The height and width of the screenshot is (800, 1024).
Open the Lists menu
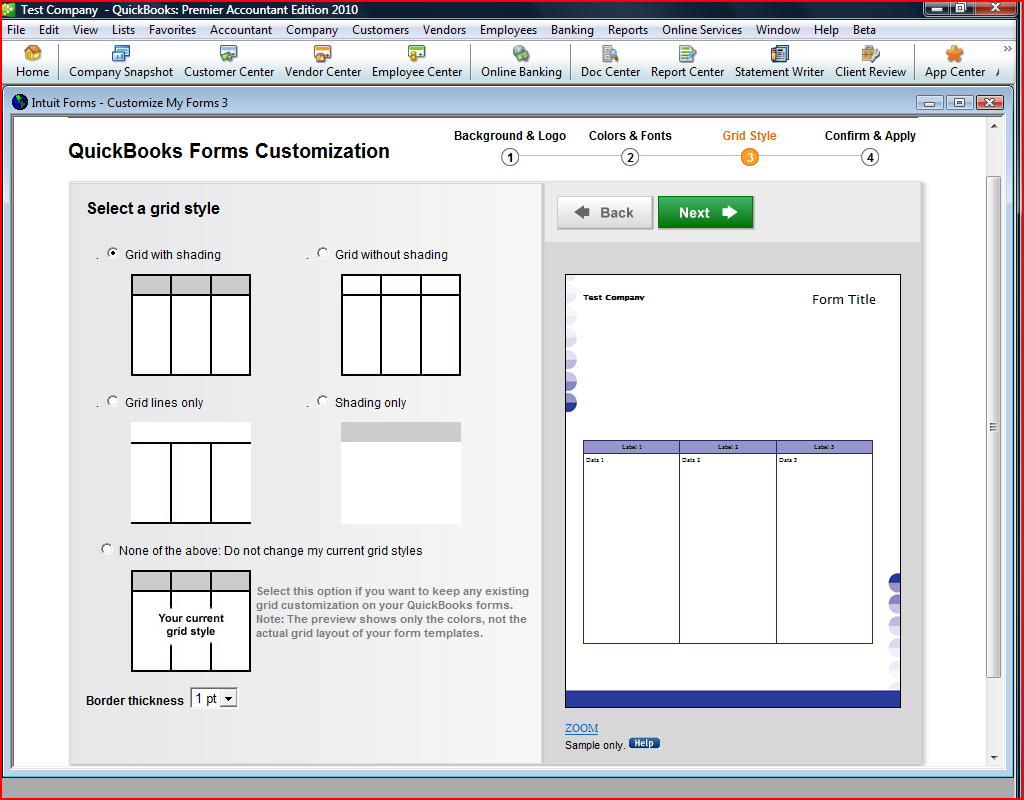[123, 30]
